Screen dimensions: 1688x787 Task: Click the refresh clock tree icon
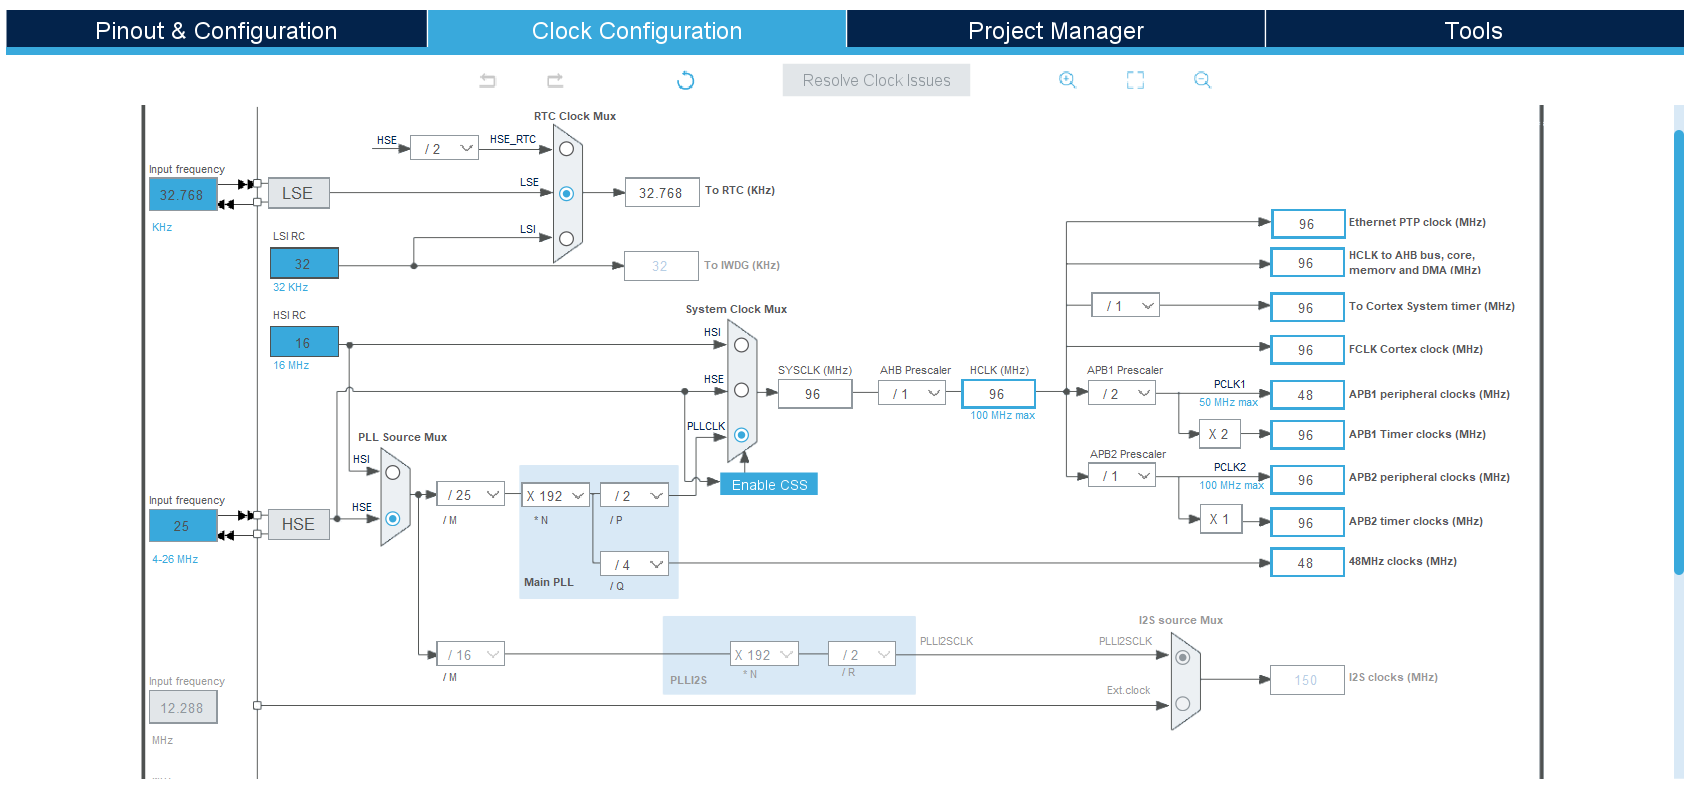click(686, 80)
